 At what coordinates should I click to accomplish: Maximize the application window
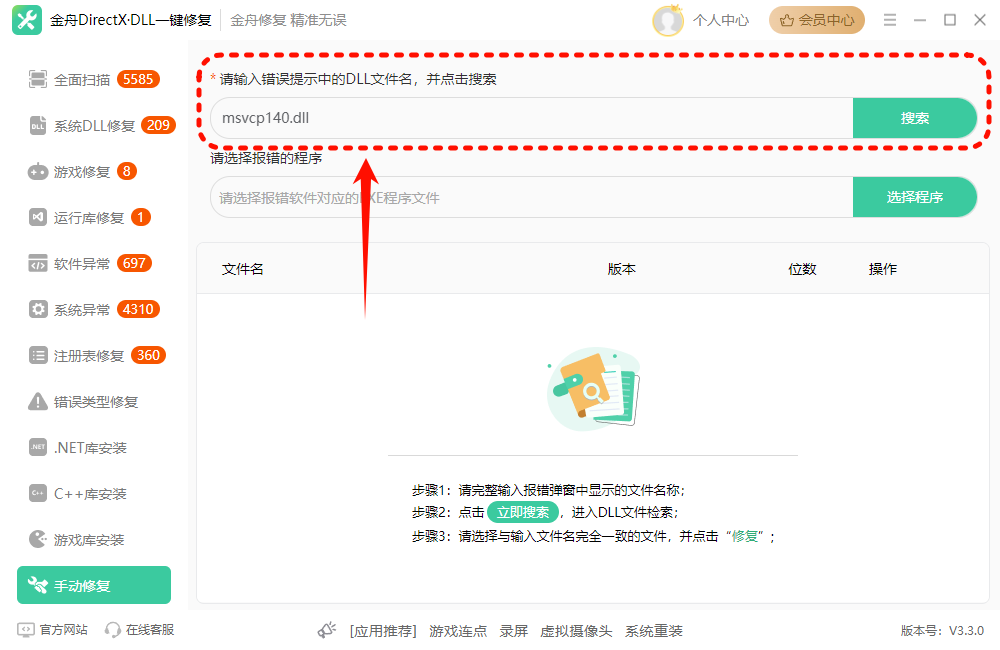coord(950,20)
